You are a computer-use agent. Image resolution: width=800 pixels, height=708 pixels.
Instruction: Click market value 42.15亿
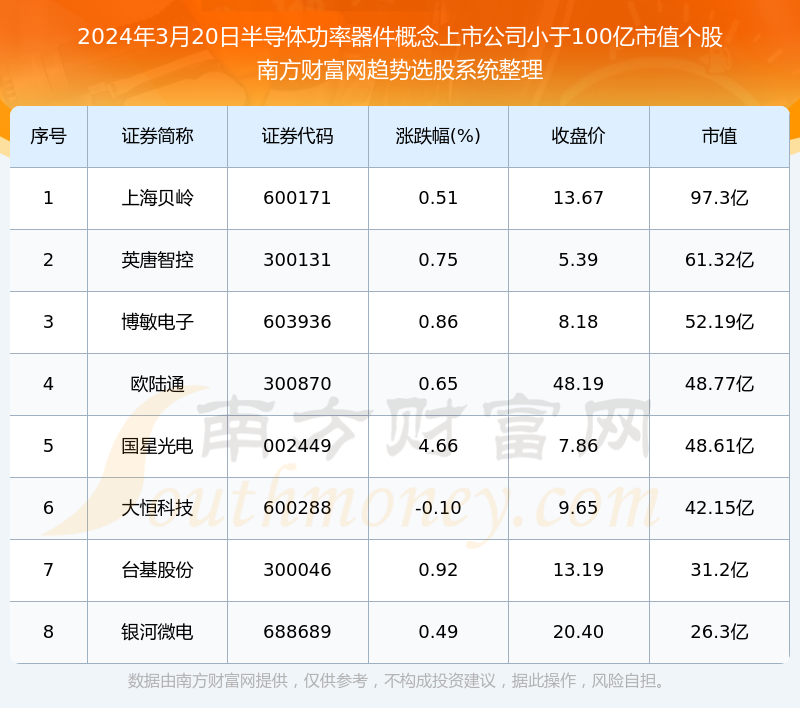point(719,508)
